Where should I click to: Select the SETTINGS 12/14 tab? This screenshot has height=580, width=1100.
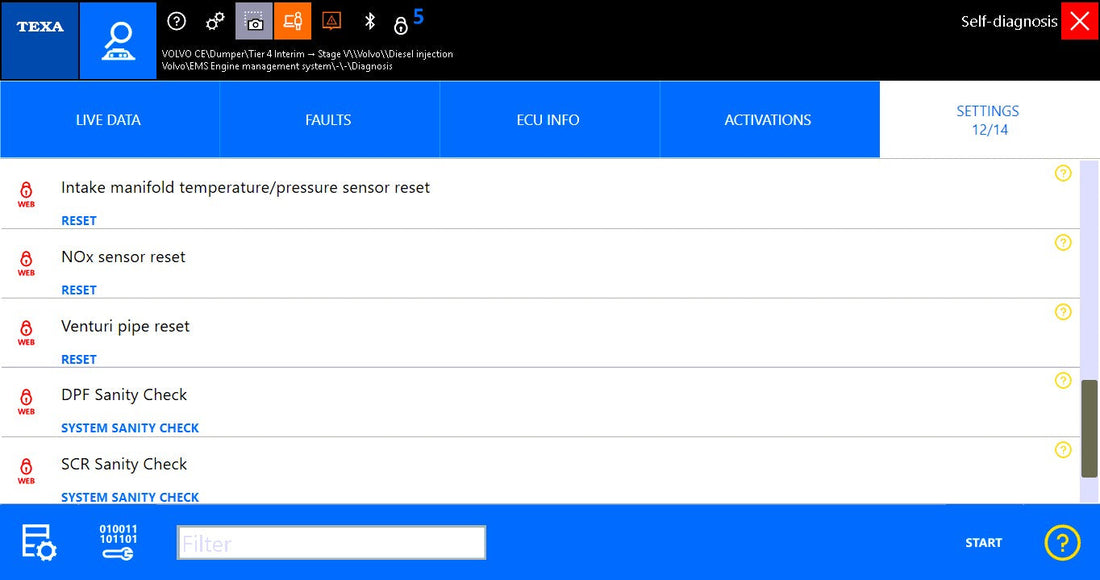pyautogui.click(x=989, y=119)
